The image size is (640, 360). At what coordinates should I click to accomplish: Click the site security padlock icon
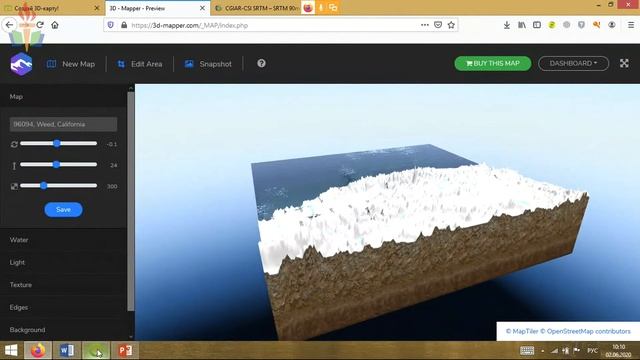coord(124,25)
